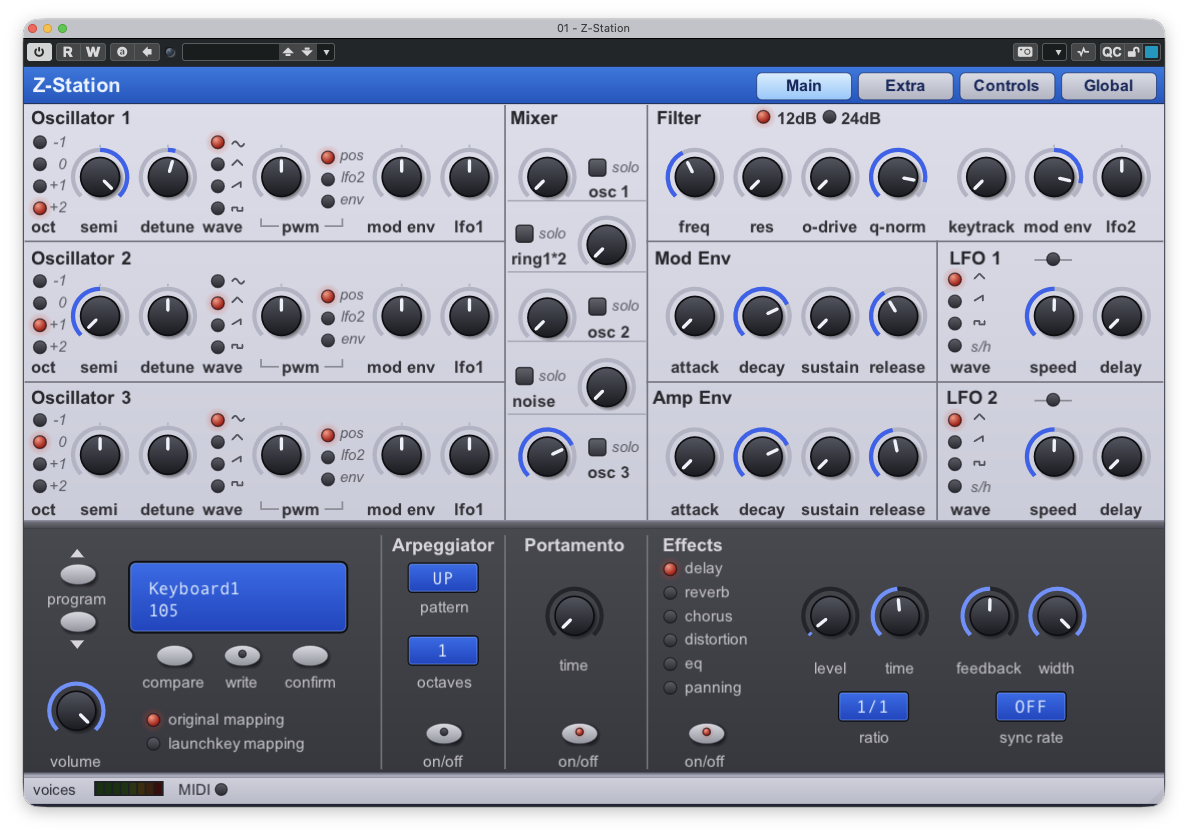Enable automation Write (W) button

click(92, 52)
